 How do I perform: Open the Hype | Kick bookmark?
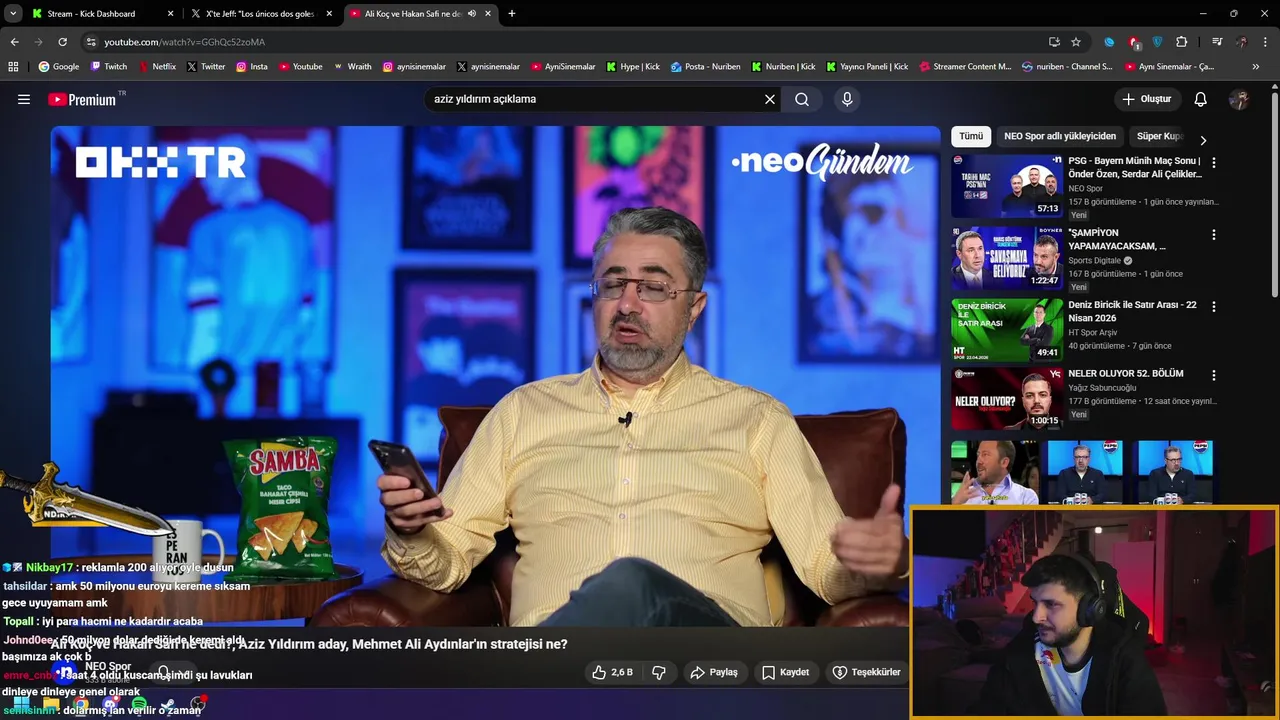633,67
